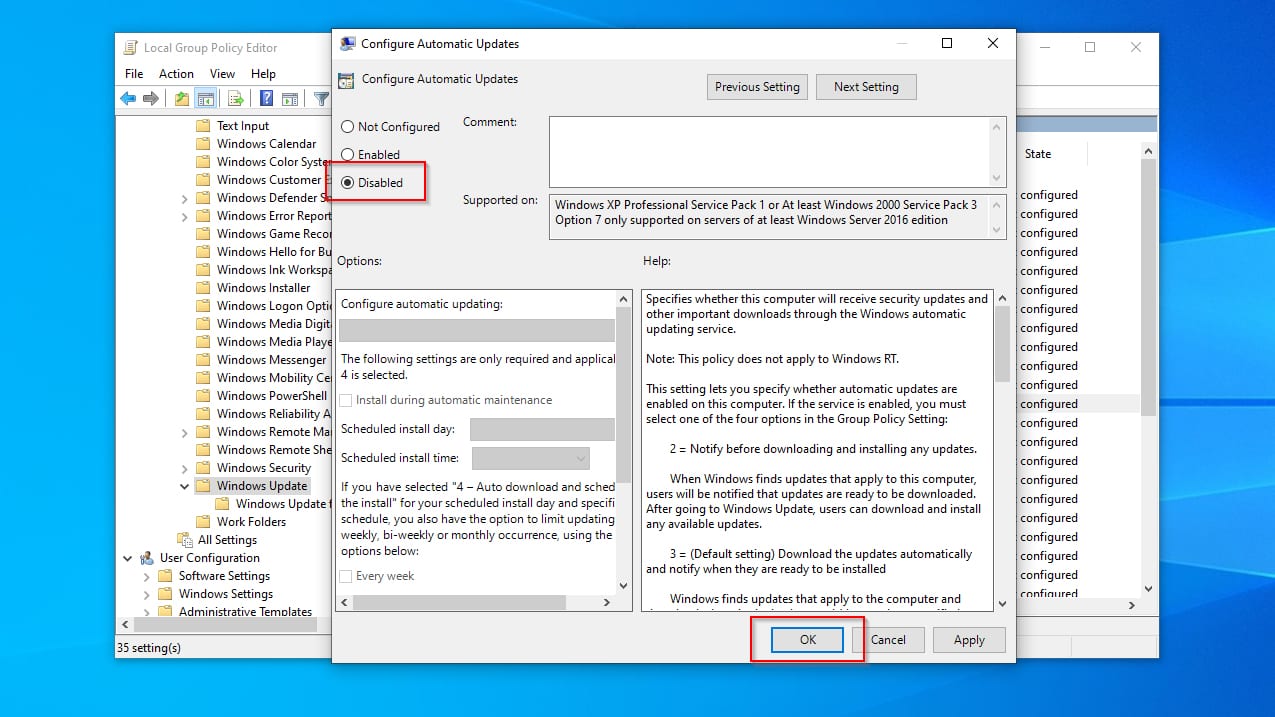Viewport: 1275px width, 717px height.
Task: Open the View menu
Action: 222,74
